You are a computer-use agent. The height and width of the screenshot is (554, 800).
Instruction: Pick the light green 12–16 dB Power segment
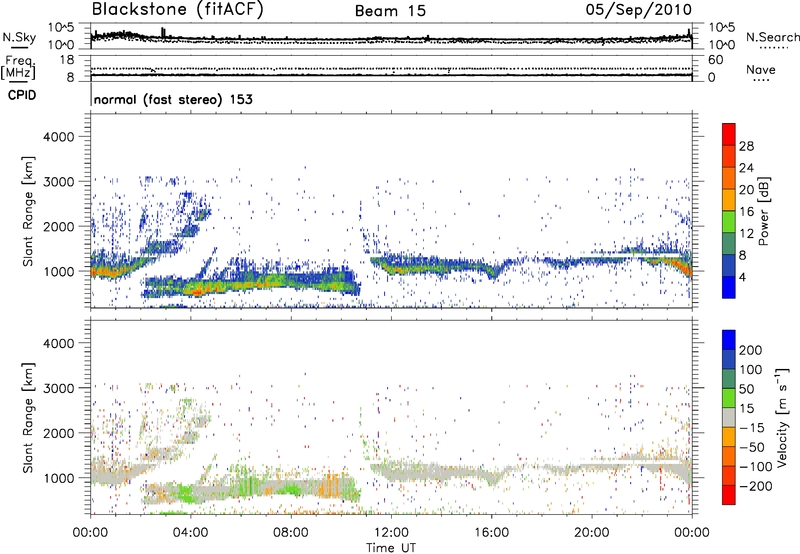pos(729,222)
